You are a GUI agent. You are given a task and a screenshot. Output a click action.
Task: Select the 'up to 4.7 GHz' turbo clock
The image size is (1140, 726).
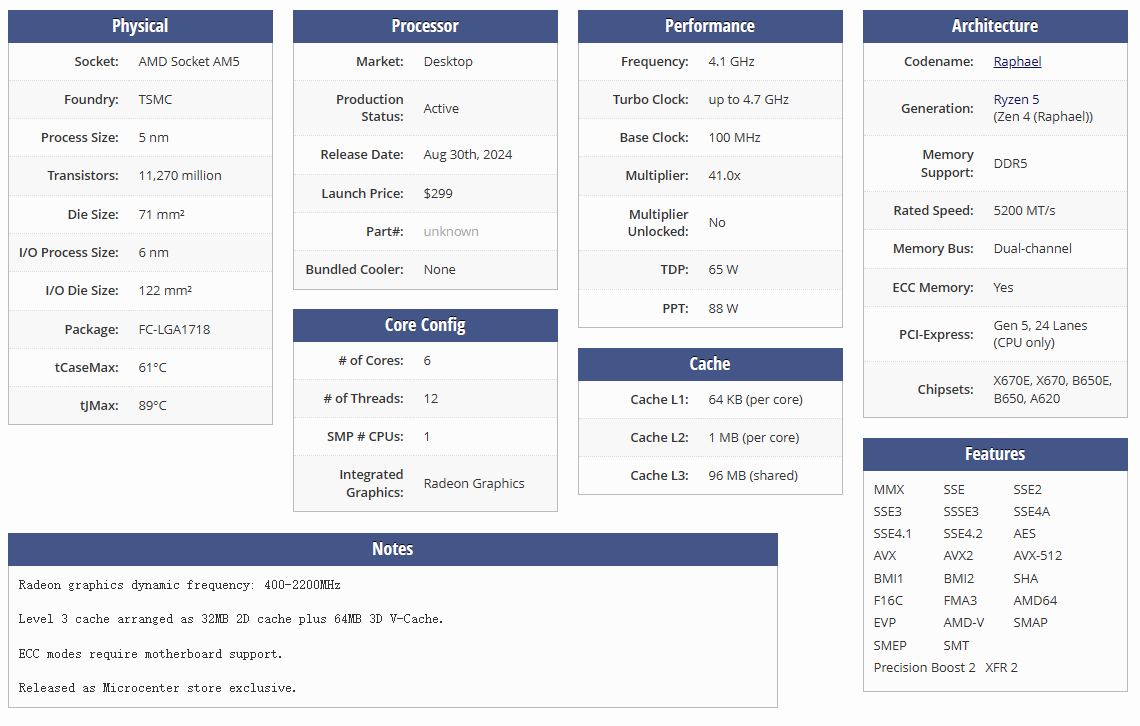748,99
